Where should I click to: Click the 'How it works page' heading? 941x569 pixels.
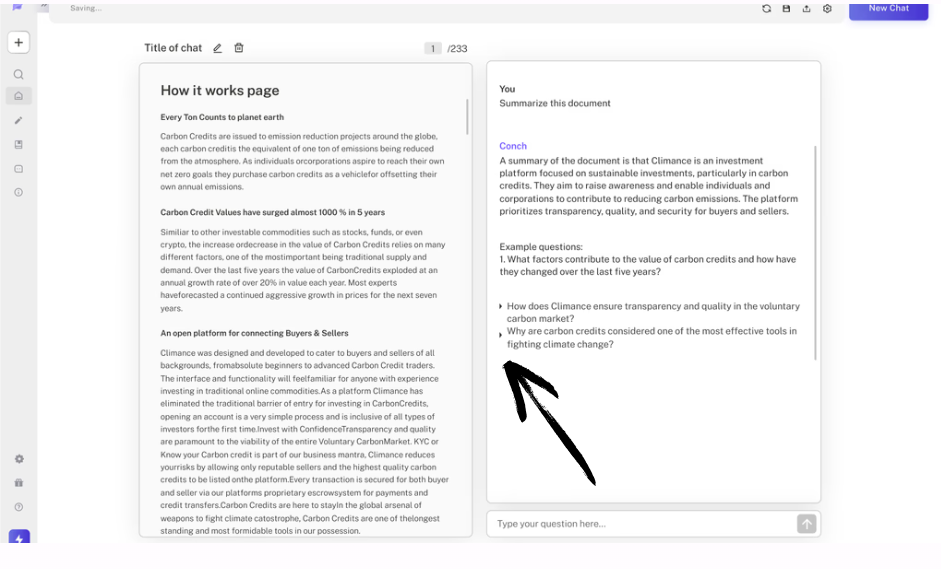(220, 91)
